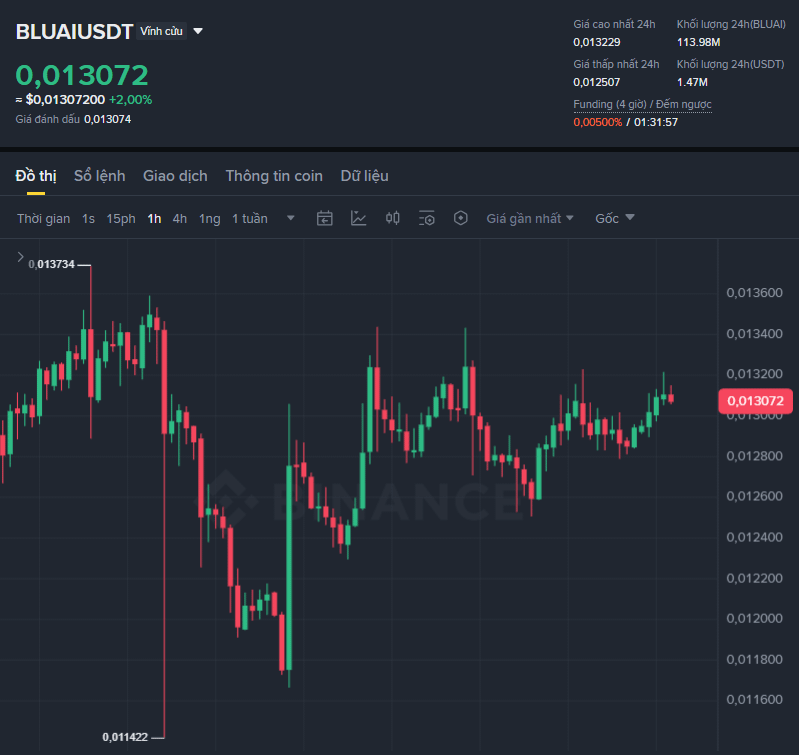This screenshot has width=799, height=755.
Task: Click the 0,012000 price axis label
Action: coord(754,618)
